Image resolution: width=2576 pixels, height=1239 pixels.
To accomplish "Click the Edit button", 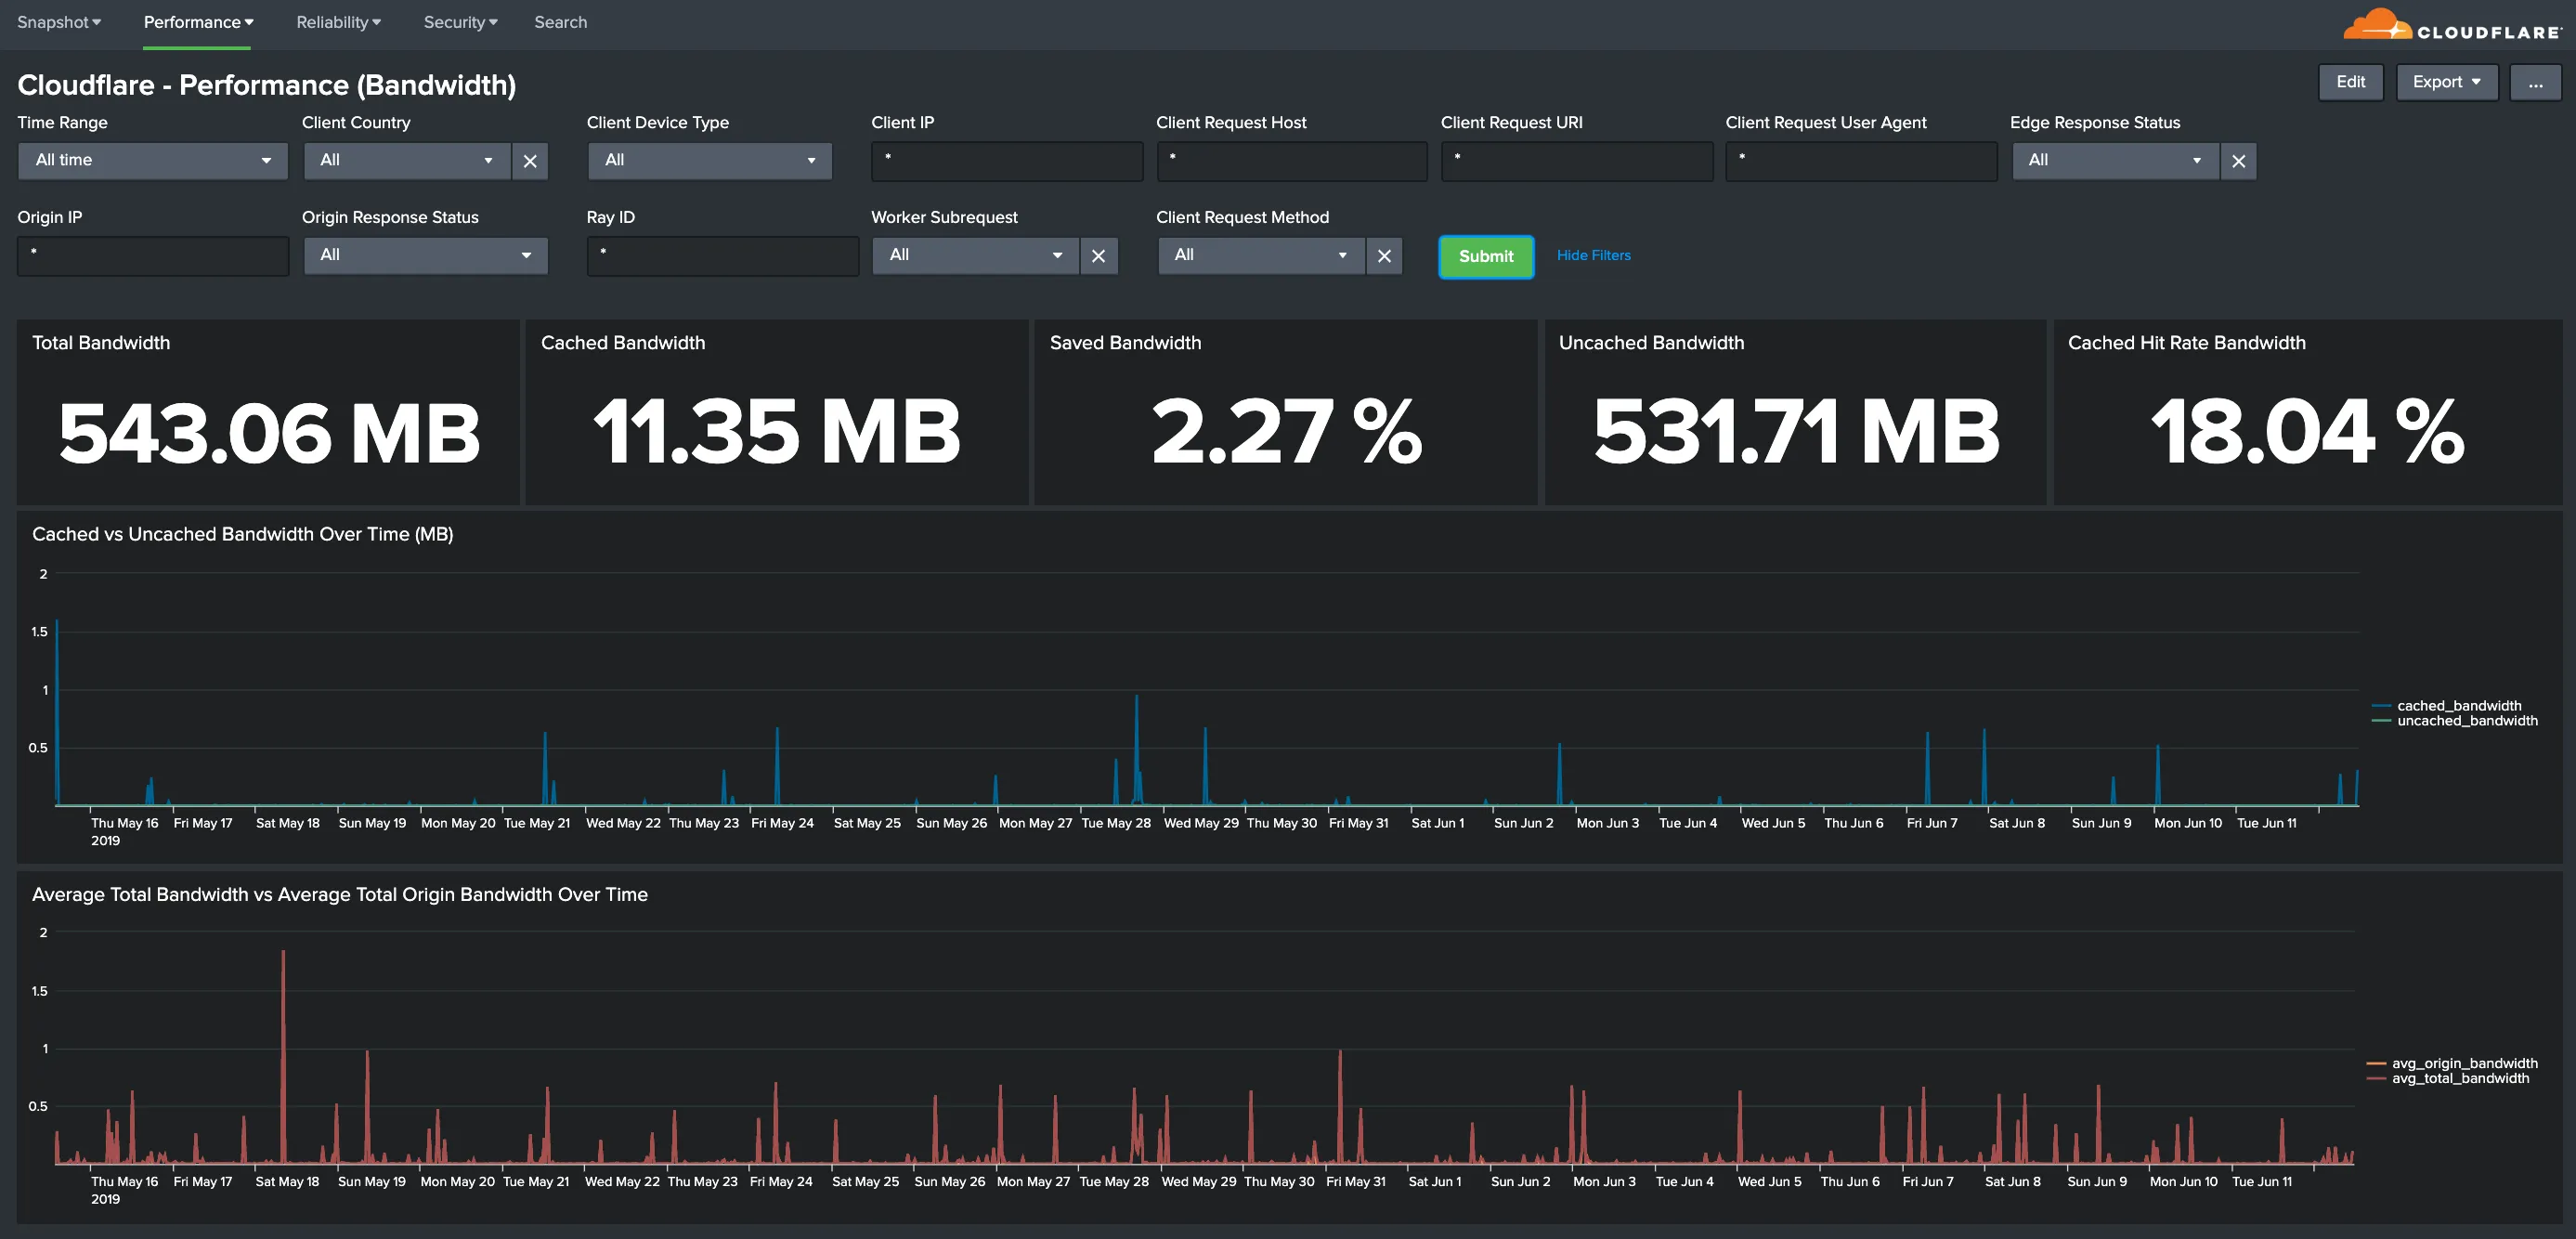I will pyautogui.click(x=2350, y=82).
